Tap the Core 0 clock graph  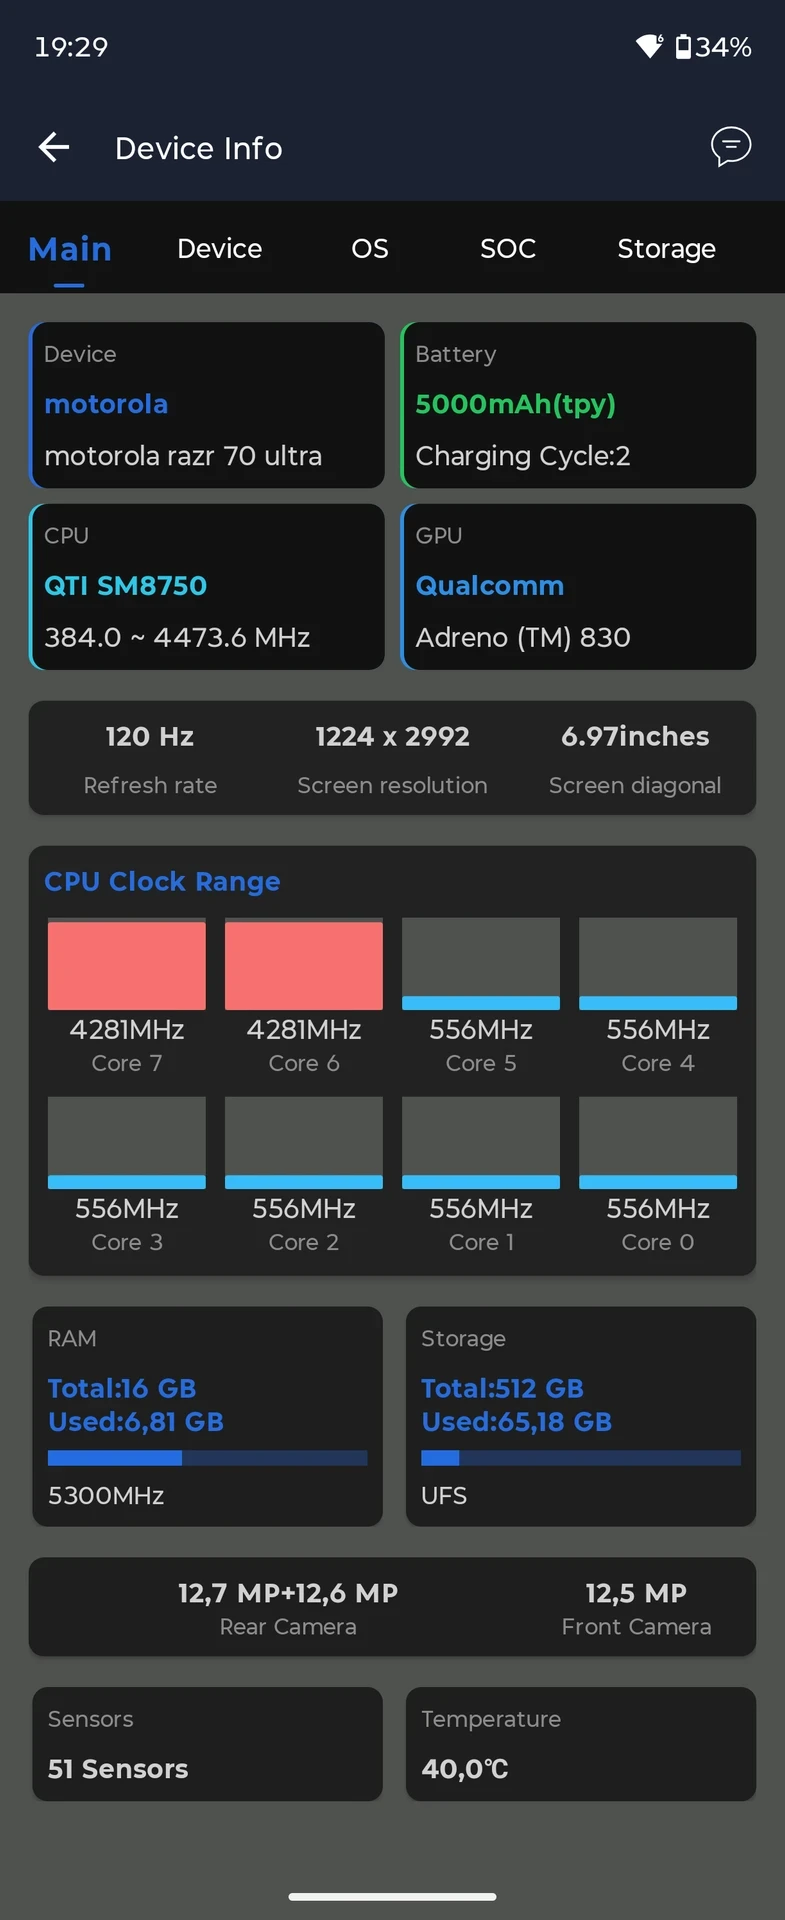point(658,1143)
